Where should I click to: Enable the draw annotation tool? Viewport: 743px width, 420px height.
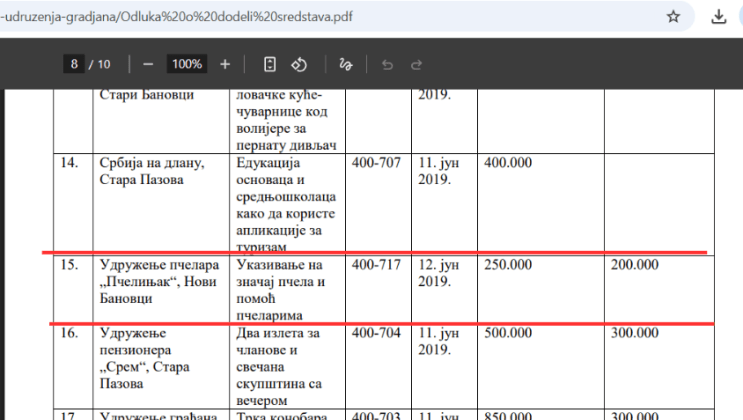(x=346, y=64)
